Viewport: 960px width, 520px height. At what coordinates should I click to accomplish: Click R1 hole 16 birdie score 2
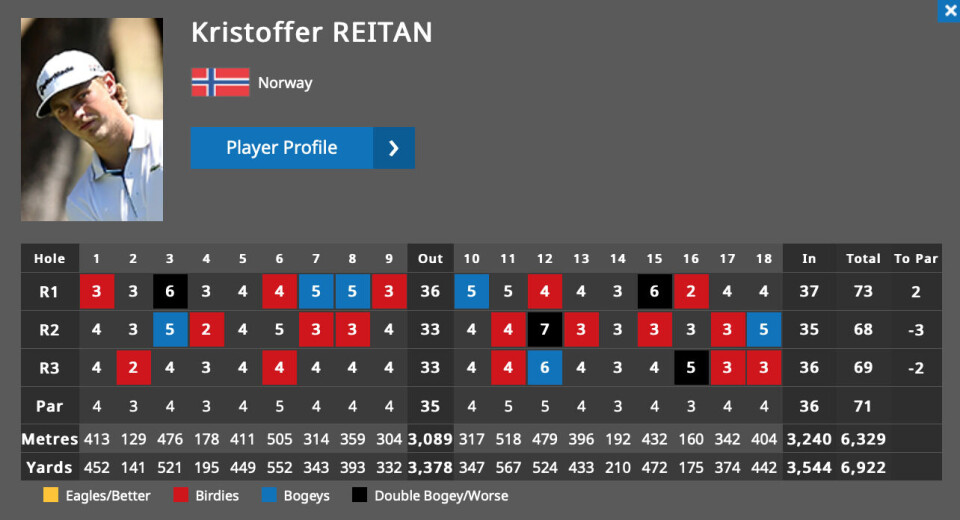[691, 292]
